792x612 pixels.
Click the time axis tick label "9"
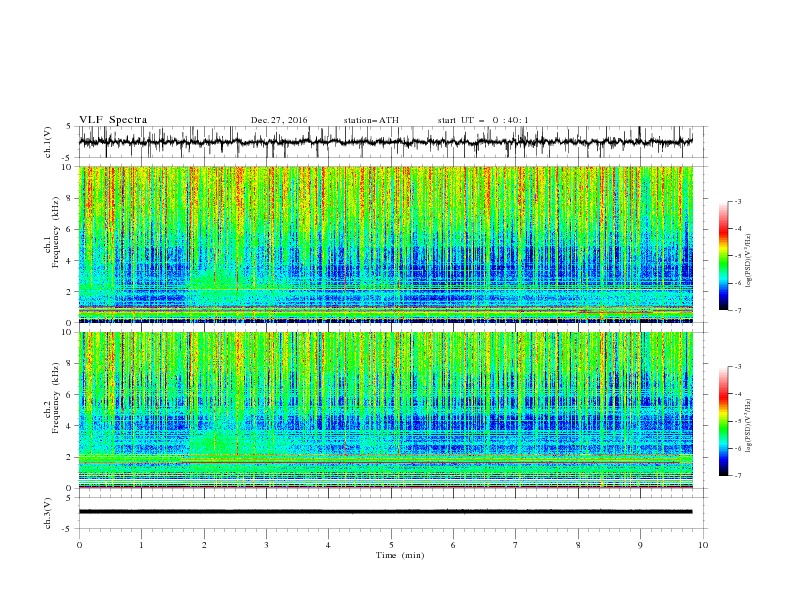640,545
